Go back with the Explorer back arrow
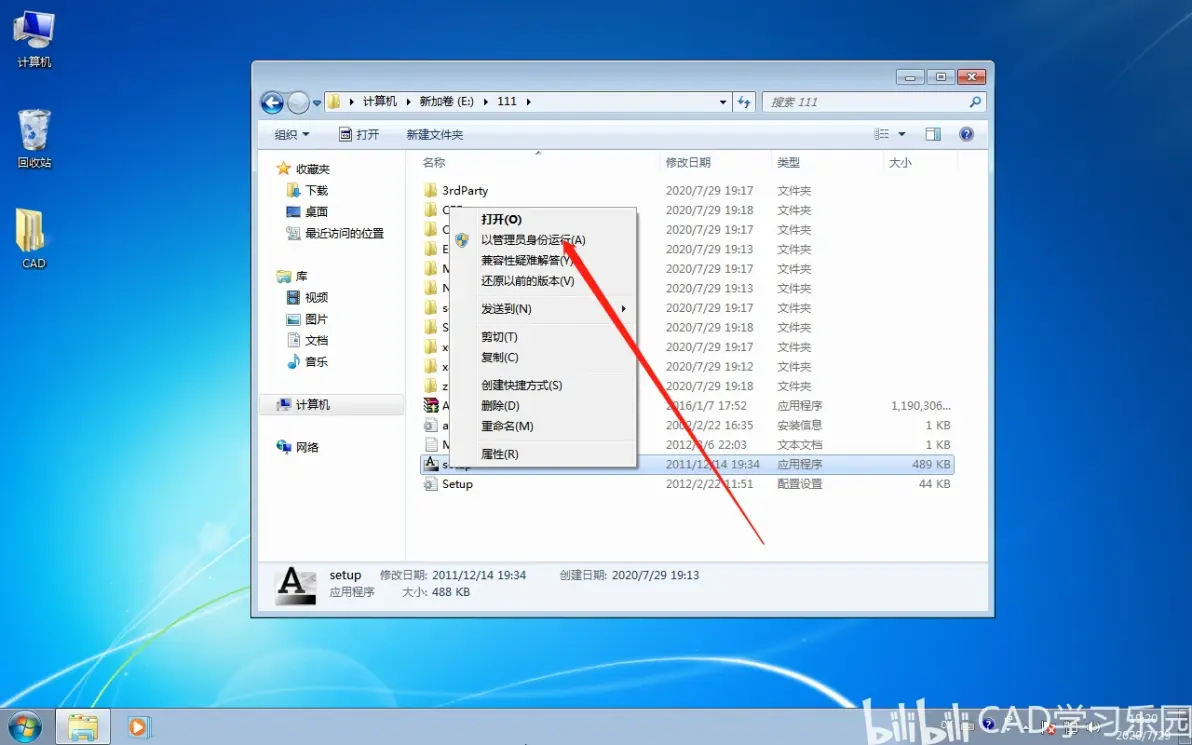The image size is (1192, 745). pyautogui.click(x=272, y=102)
